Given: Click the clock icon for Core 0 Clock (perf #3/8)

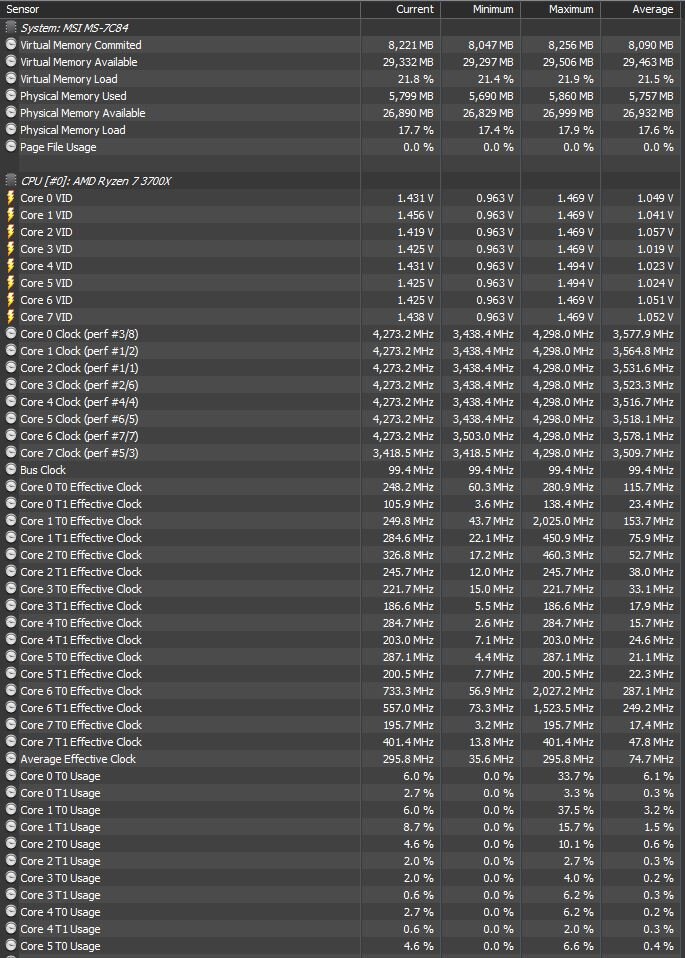Looking at the screenshot, I should pyautogui.click(x=10, y=334).
